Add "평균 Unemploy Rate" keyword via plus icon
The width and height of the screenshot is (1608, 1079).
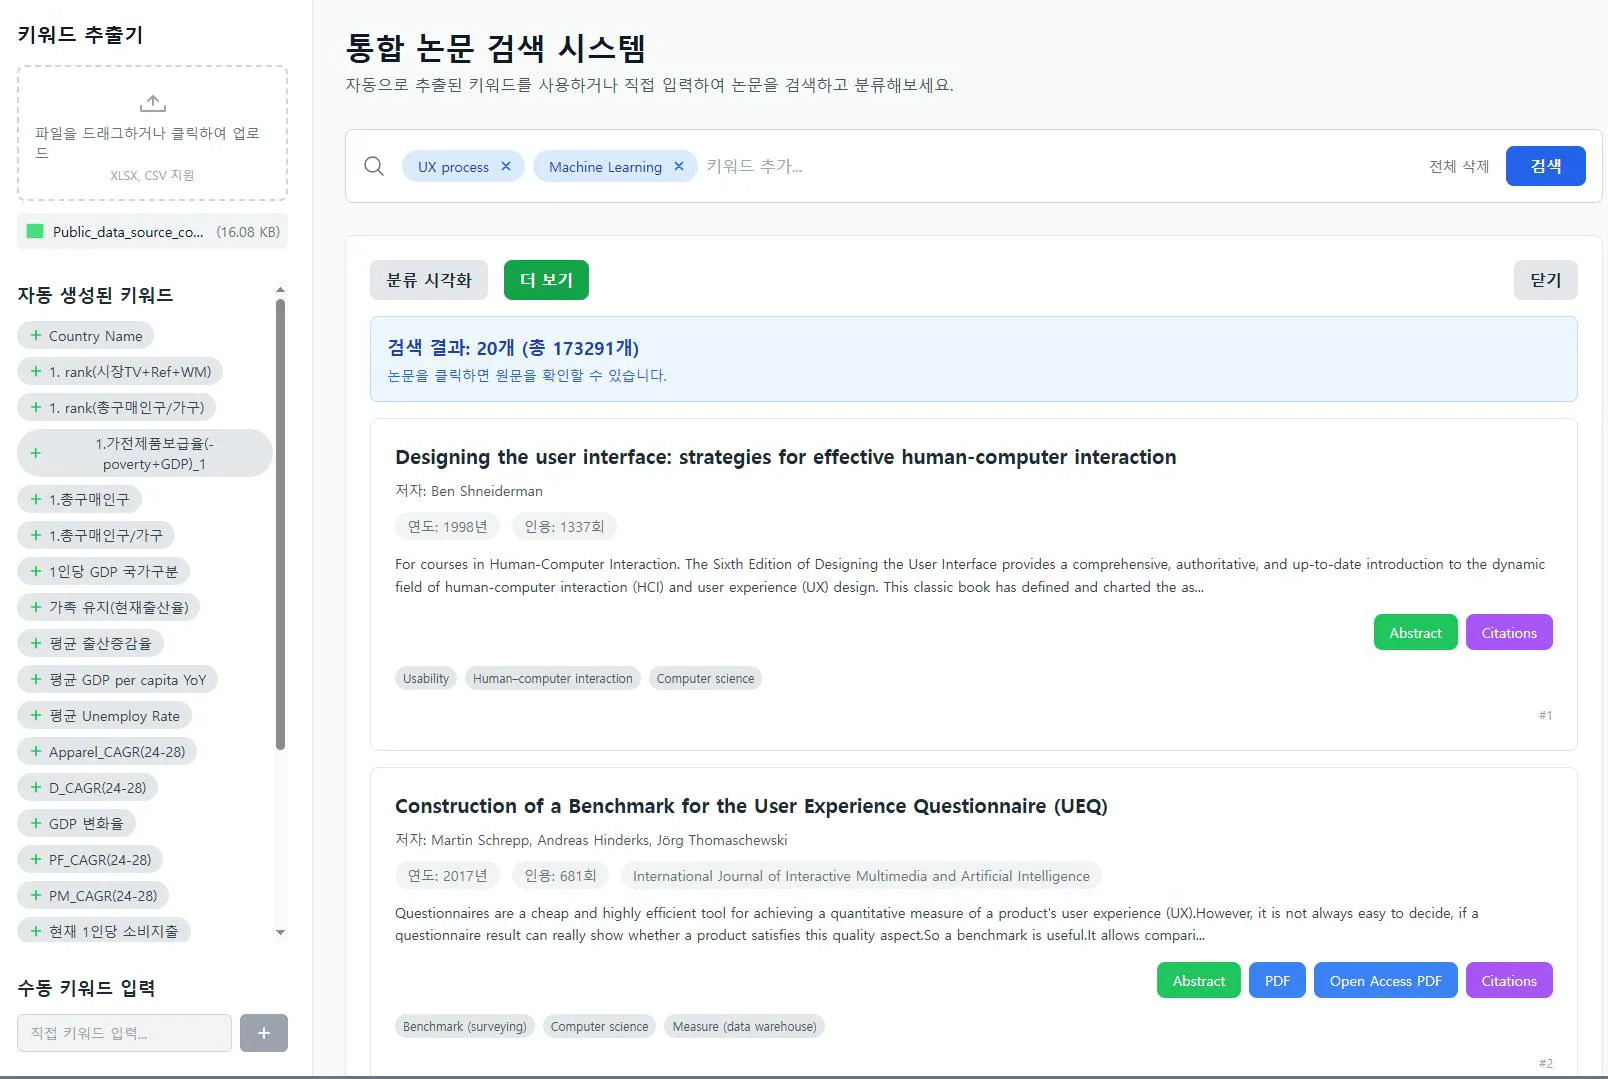tap(34, 715)
